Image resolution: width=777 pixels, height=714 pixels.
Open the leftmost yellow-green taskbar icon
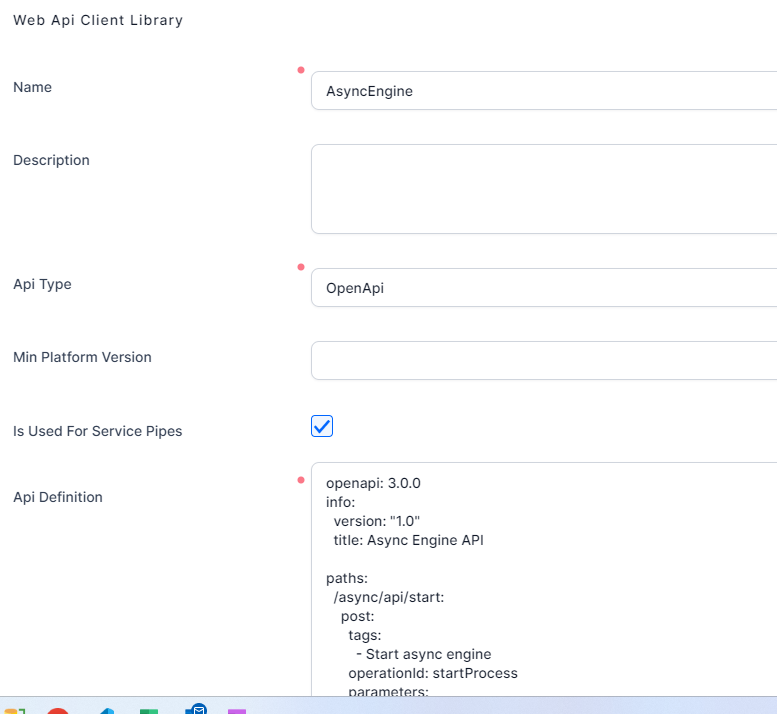(14, 710)
